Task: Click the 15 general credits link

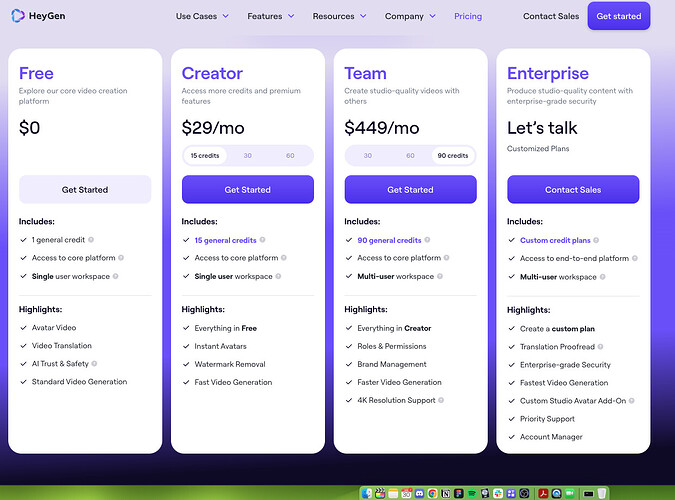Action: click(225, 240)
